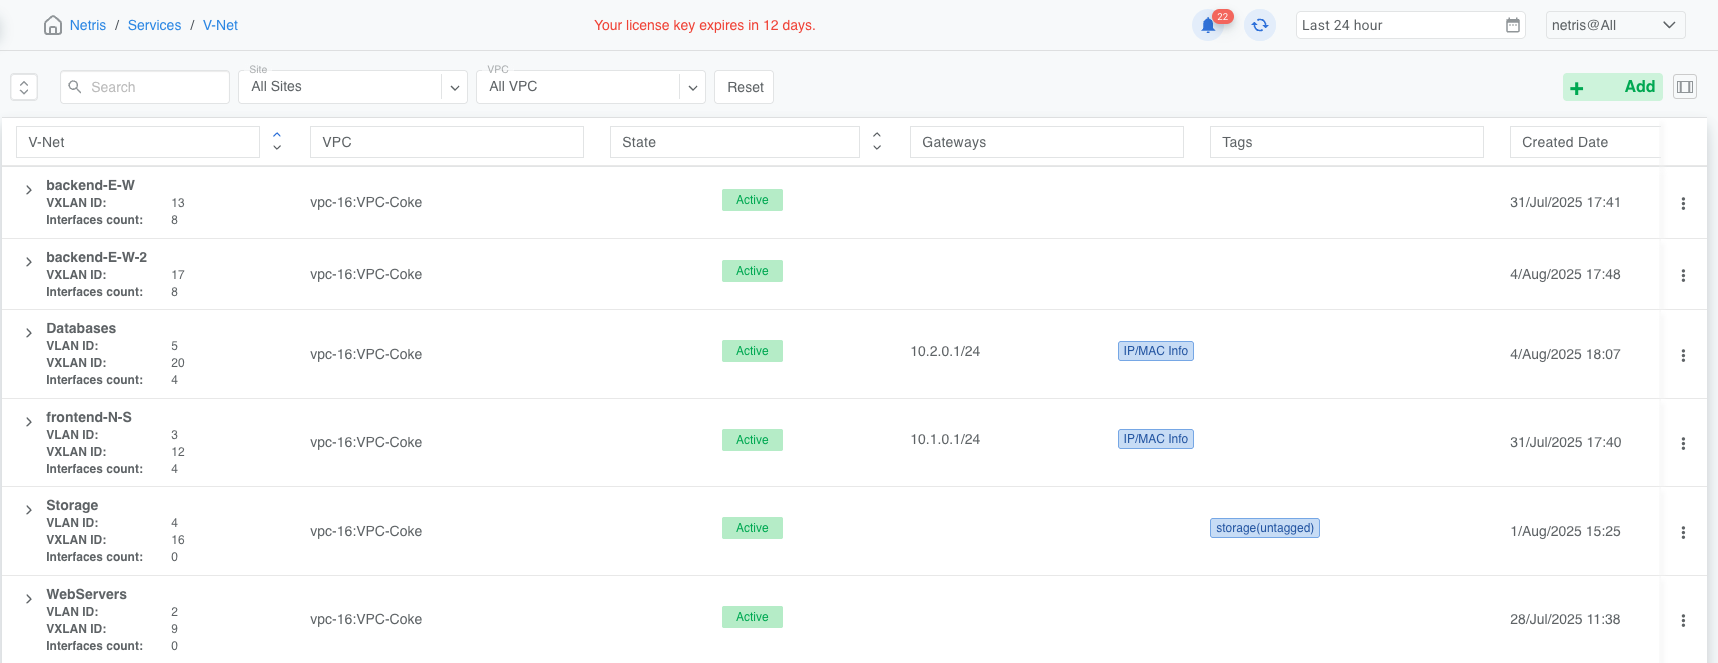Open the netris@All user menu
Screen dimensions: 1718x663
pos(1614,25)
